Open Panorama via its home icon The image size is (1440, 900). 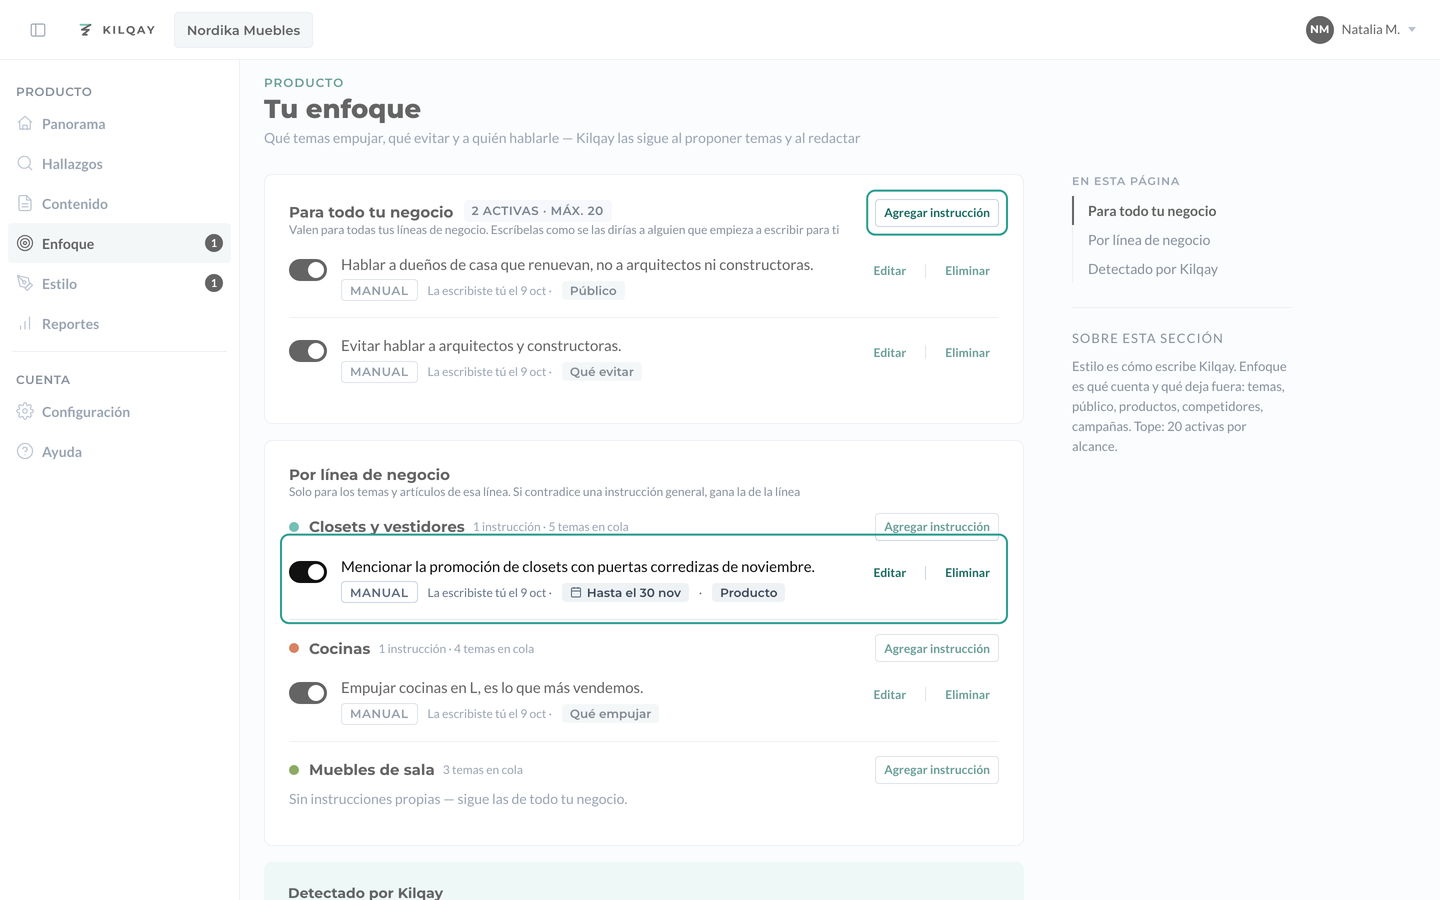click(x=25, y=123)
